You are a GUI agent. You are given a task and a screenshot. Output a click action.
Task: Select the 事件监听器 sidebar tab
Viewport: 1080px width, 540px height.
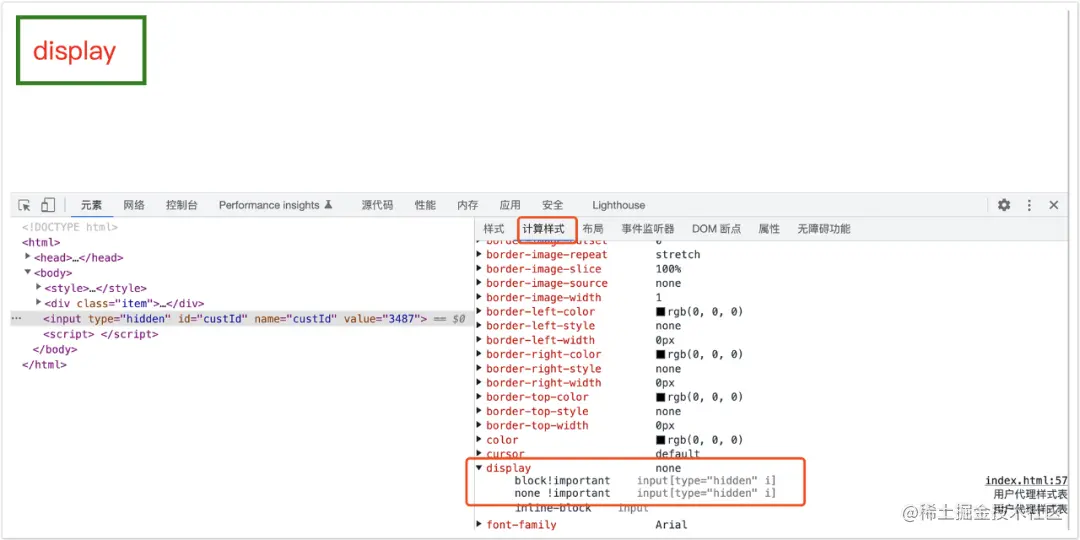(x=647, y=229)
